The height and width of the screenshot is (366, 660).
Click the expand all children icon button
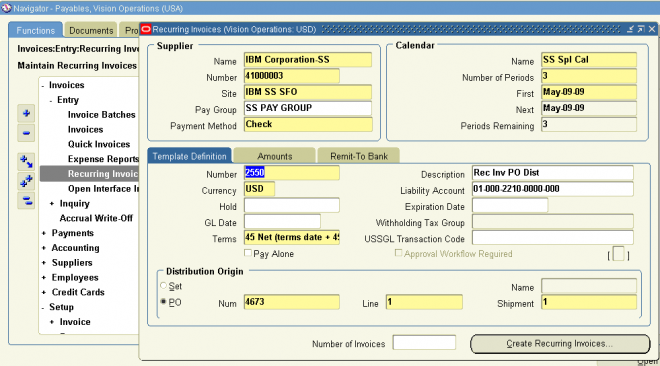[x=26, y=161]
